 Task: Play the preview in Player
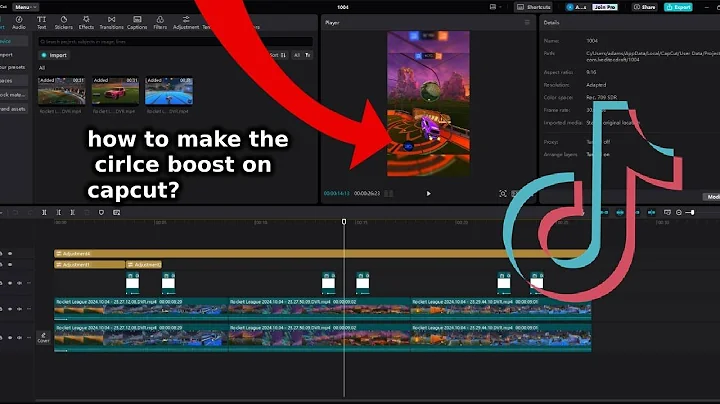428,193
